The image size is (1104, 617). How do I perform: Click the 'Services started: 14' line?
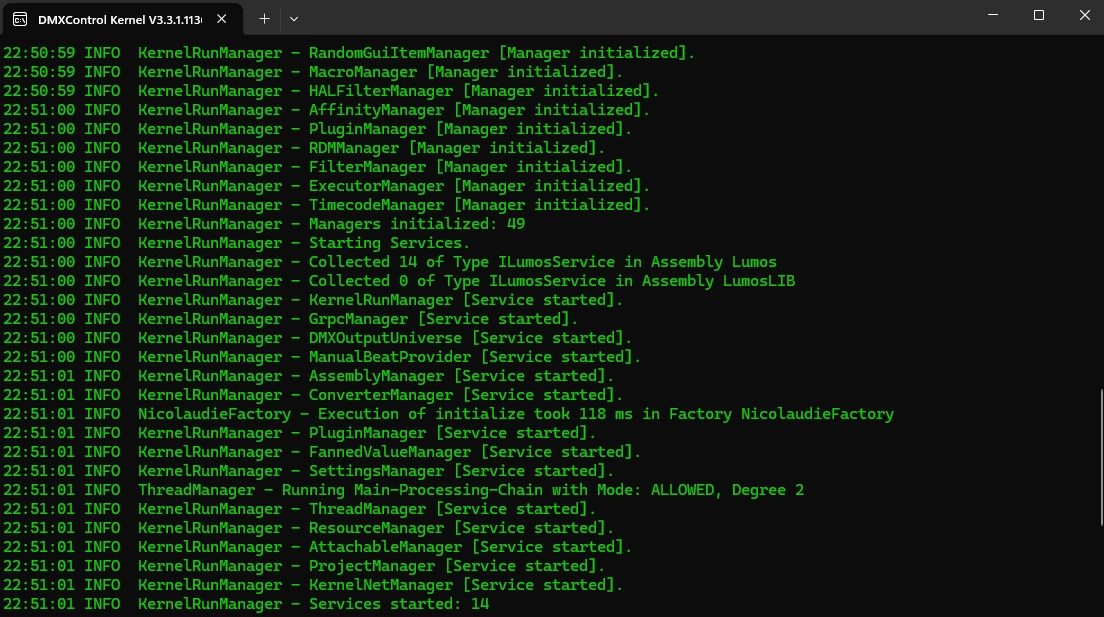(x=246, y=604)
